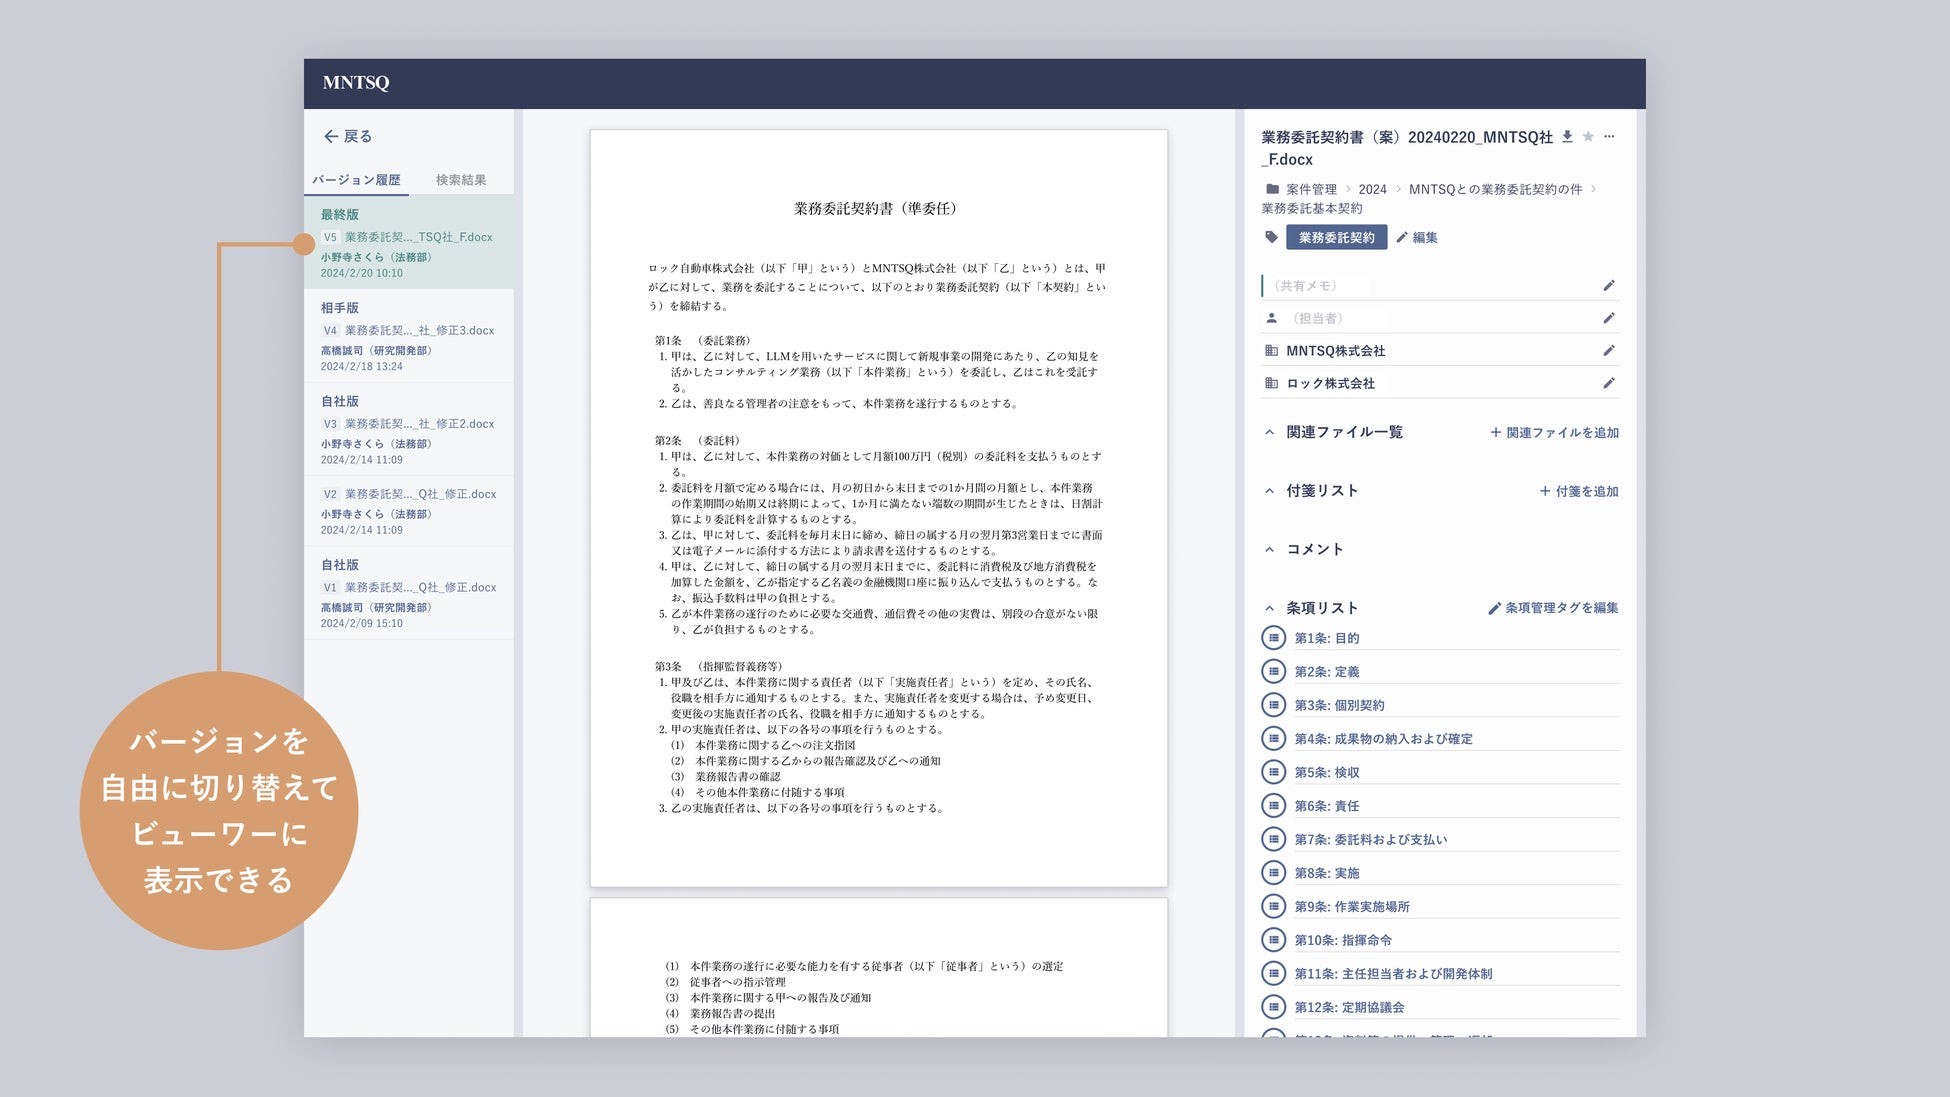Screen dimensions: 1950x1097
Task: Download the contract docx file
Action: coord(1567,137)
